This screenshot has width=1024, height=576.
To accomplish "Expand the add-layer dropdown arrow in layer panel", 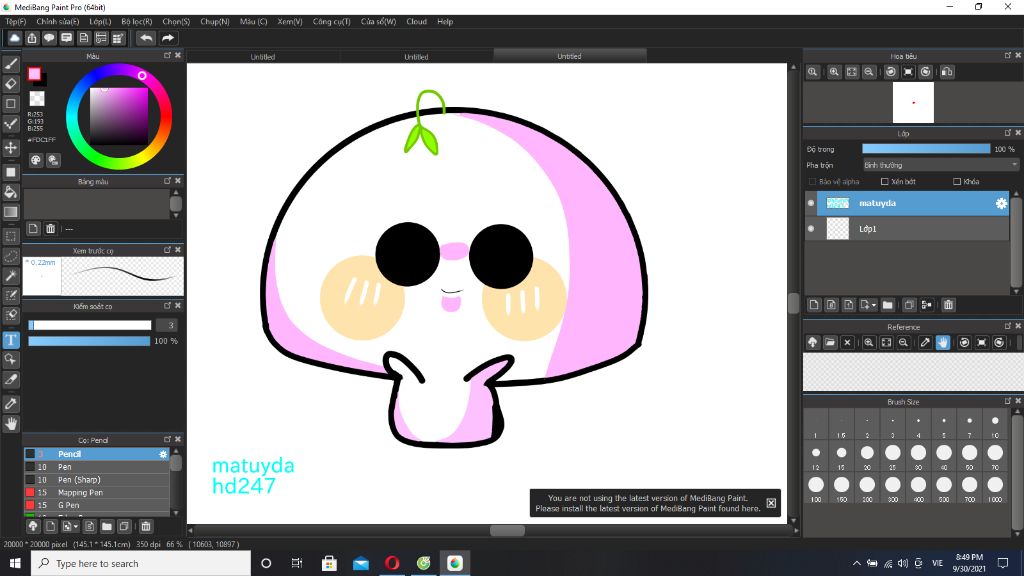I will pyautogui.click(x=874, y=305).
